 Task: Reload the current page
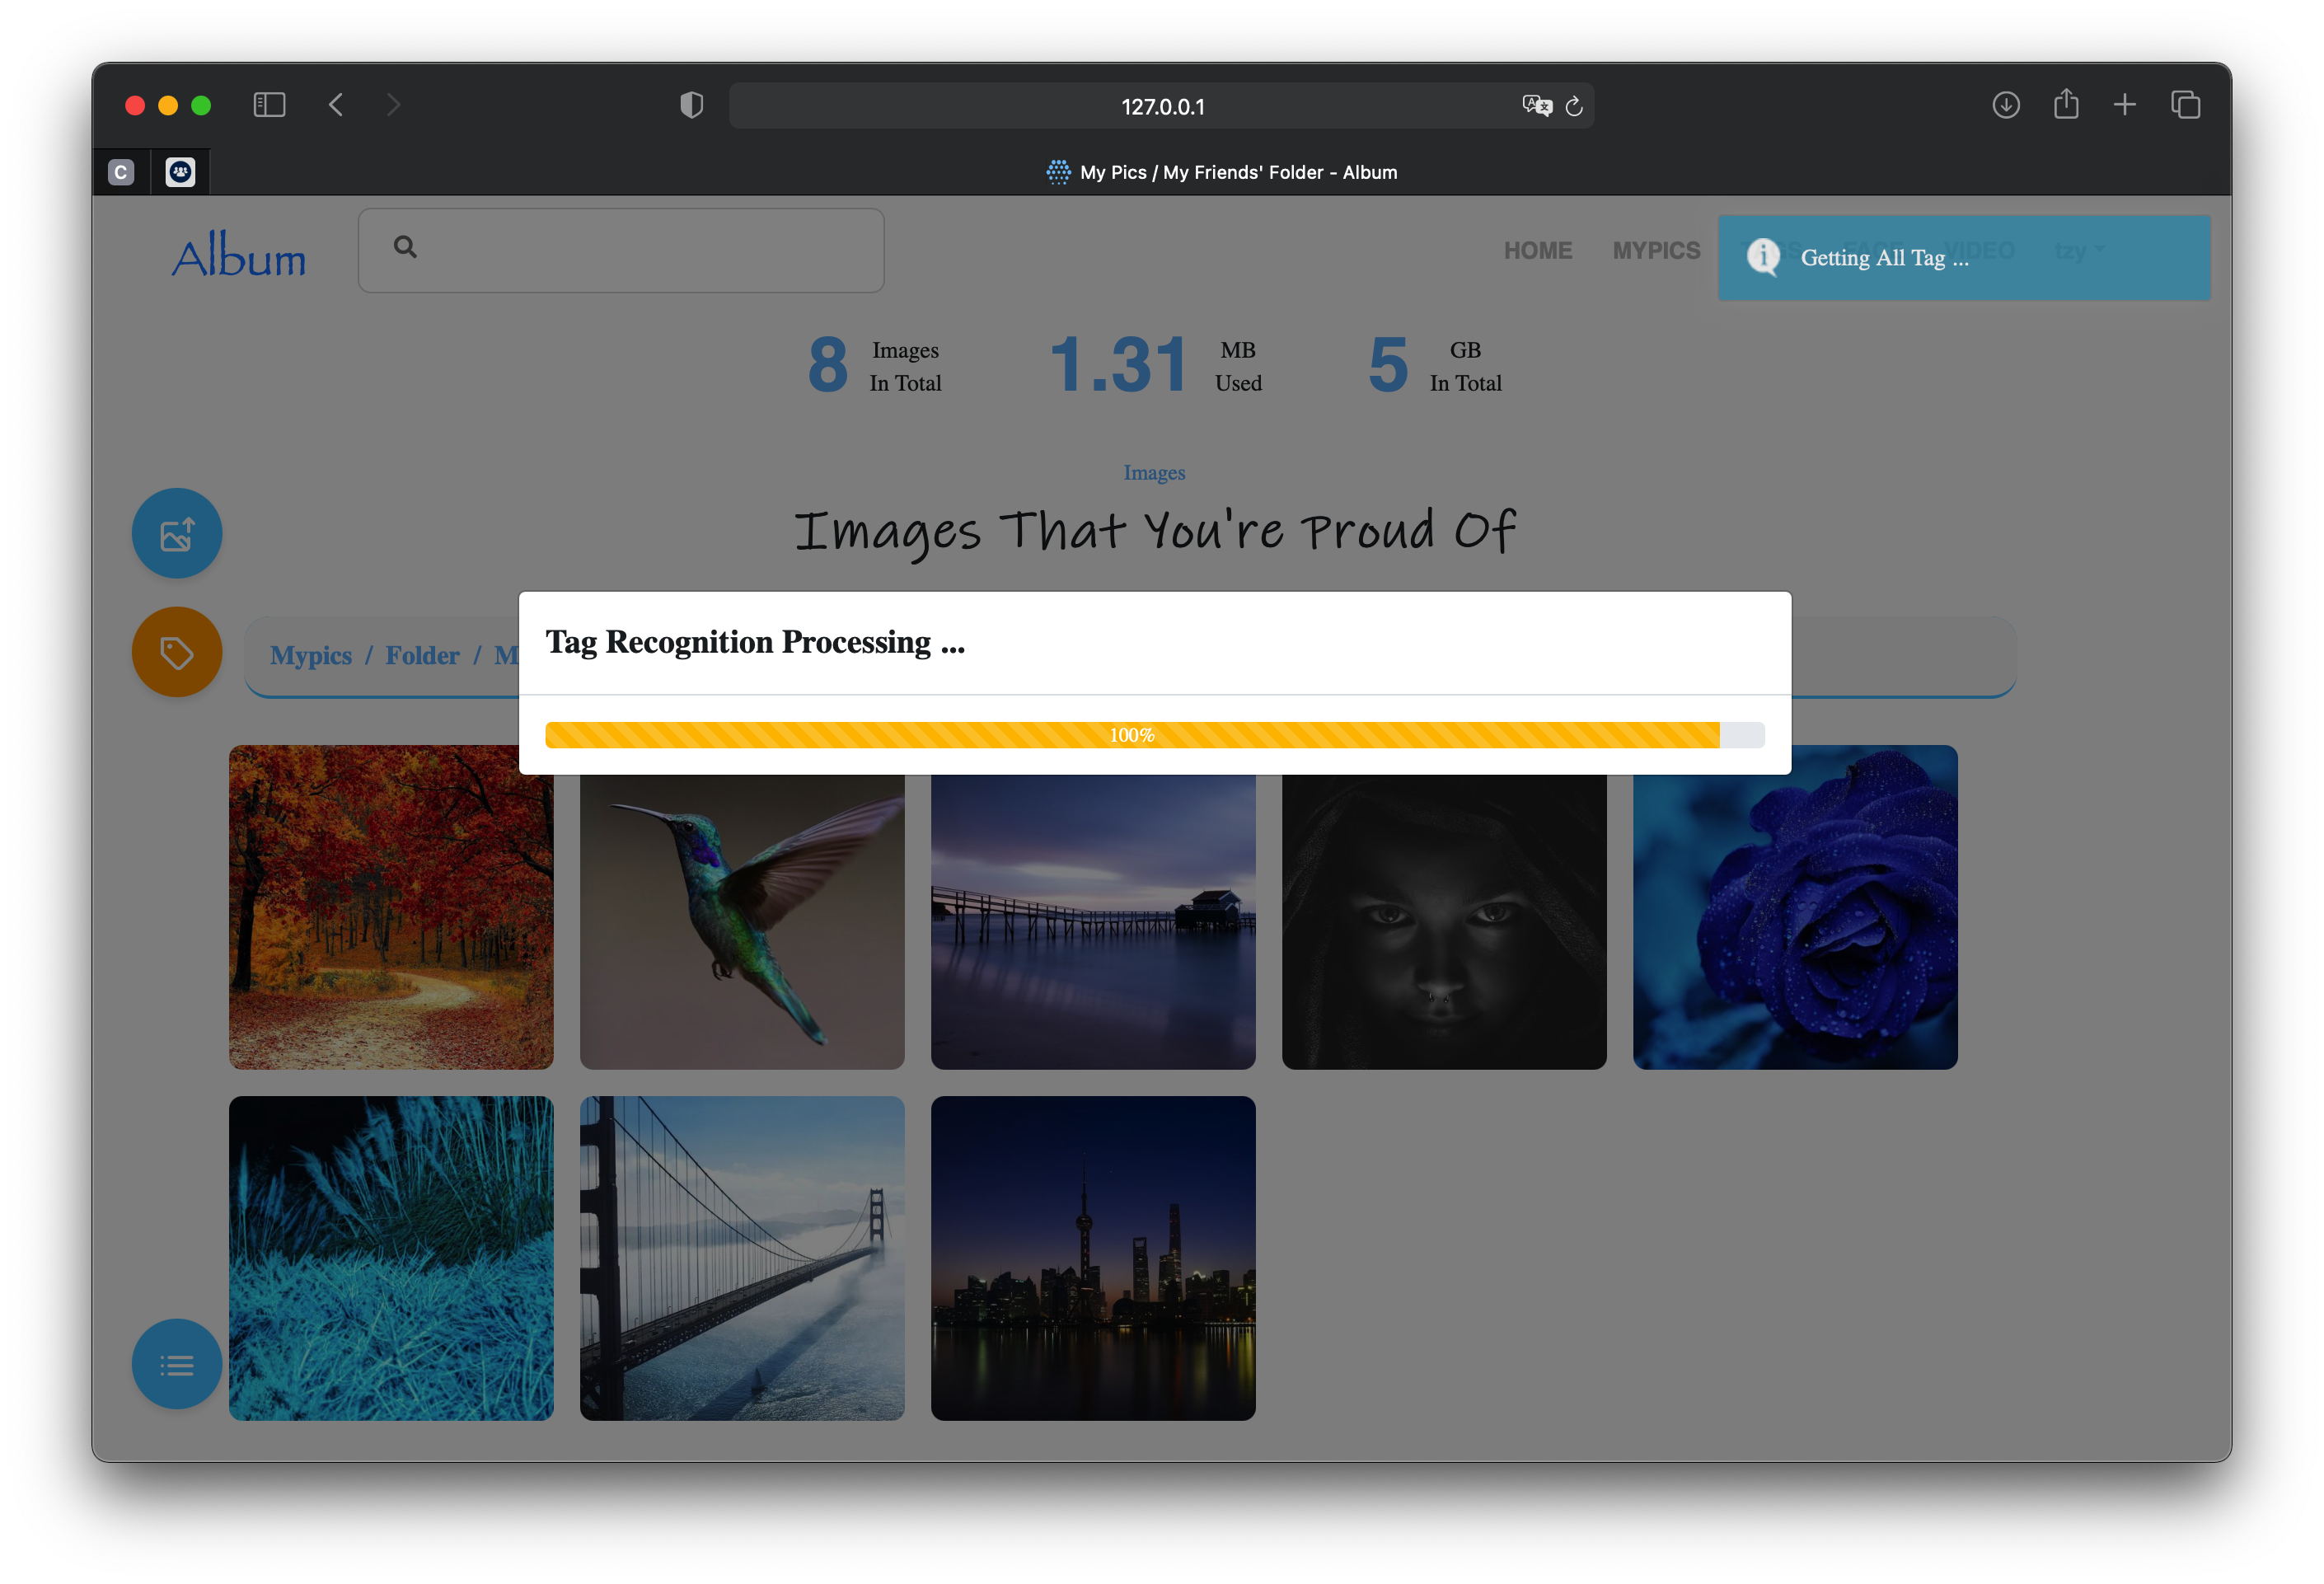coord(1574,106)
